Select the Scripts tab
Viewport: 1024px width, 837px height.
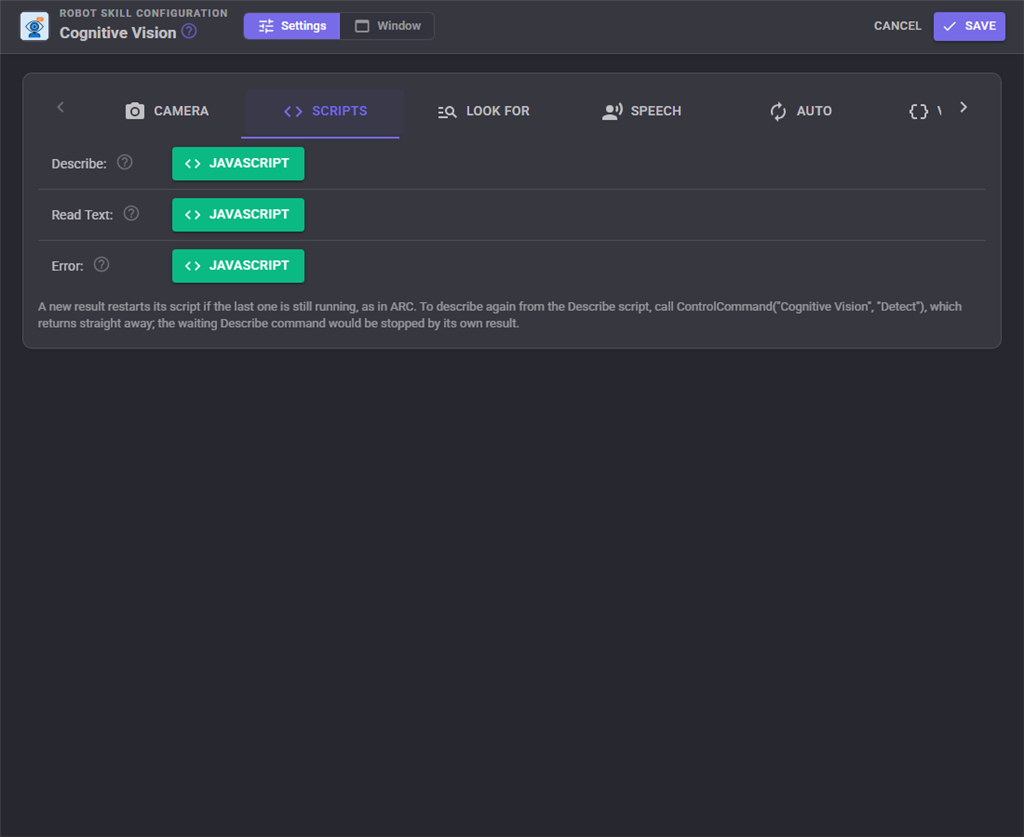[325, 111]
